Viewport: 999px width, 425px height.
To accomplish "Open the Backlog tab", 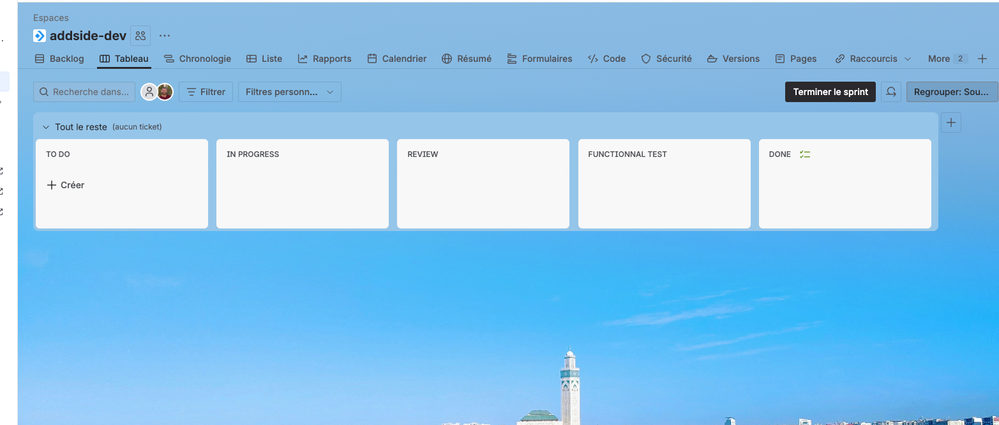I will [x=59, y=59].
